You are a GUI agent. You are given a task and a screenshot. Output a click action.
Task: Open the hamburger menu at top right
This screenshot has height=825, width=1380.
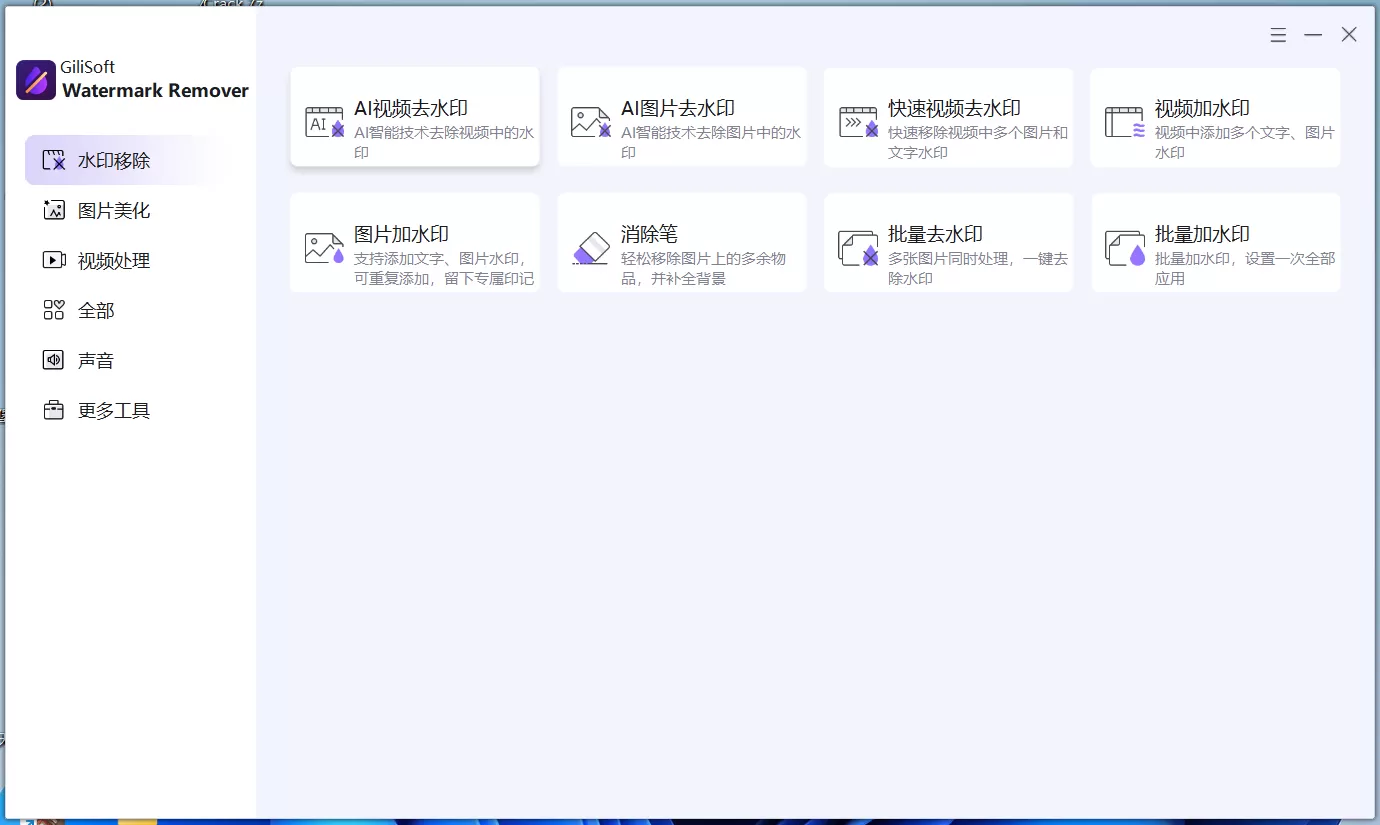coord(1278,33)
